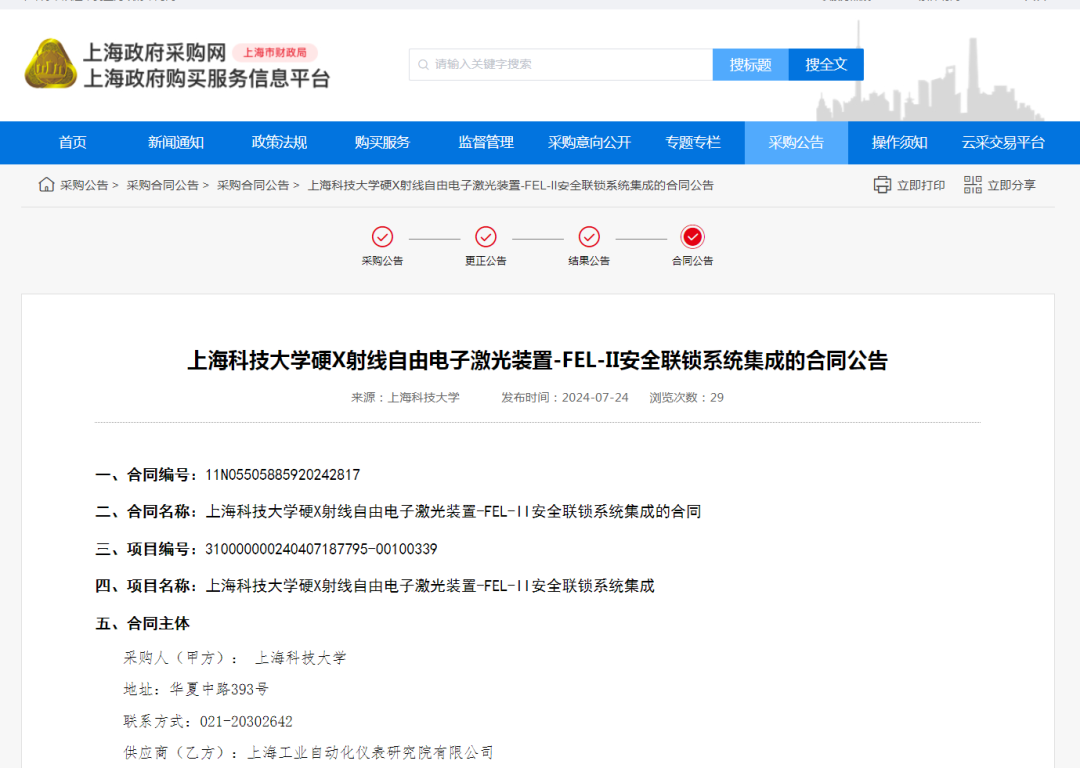Click the 更正公告 step check circle
The height and width of the screenshot is (768, 1080).
click(x=486, y=237)
